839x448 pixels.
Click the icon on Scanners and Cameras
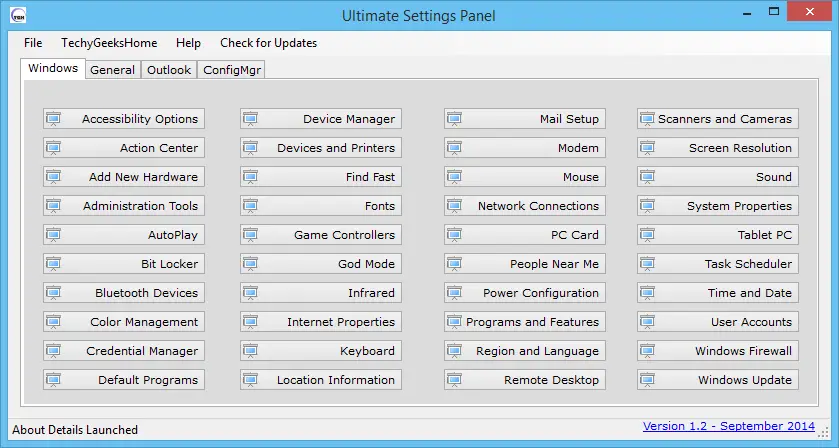pos(647,119)
